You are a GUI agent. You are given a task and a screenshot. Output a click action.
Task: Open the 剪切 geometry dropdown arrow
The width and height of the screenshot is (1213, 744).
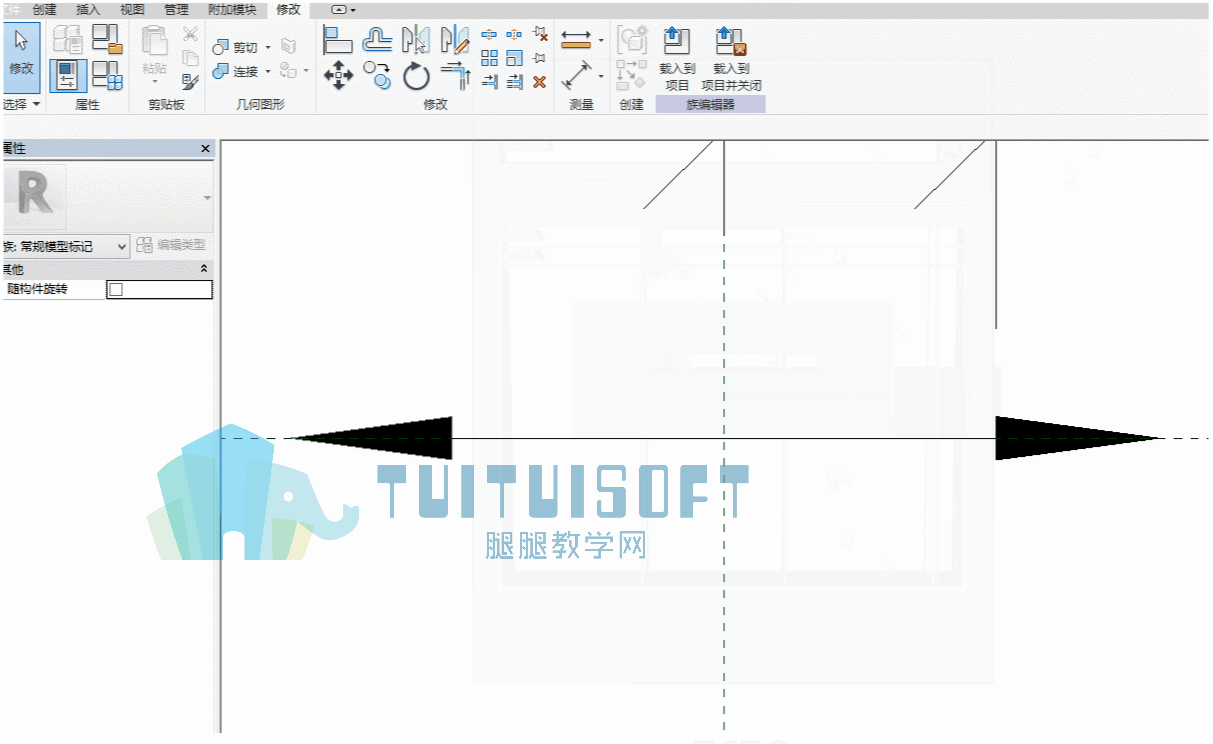click(268, 47)
